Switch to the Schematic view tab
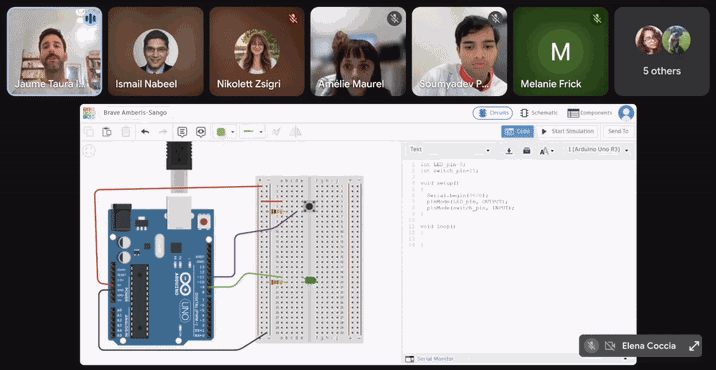The height and width of the screenshot is (370, 716). tap(539, 113)
